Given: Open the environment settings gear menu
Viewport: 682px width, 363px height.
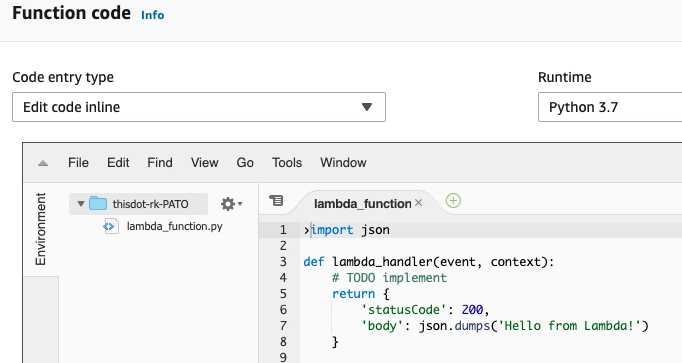Looking at the screenshot, I should [231, 204].
